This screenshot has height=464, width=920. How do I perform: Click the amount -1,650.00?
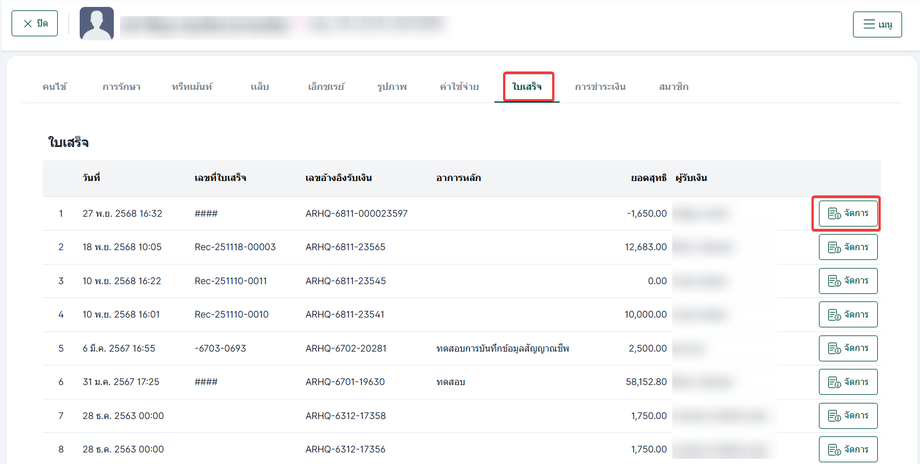(647, 214)
